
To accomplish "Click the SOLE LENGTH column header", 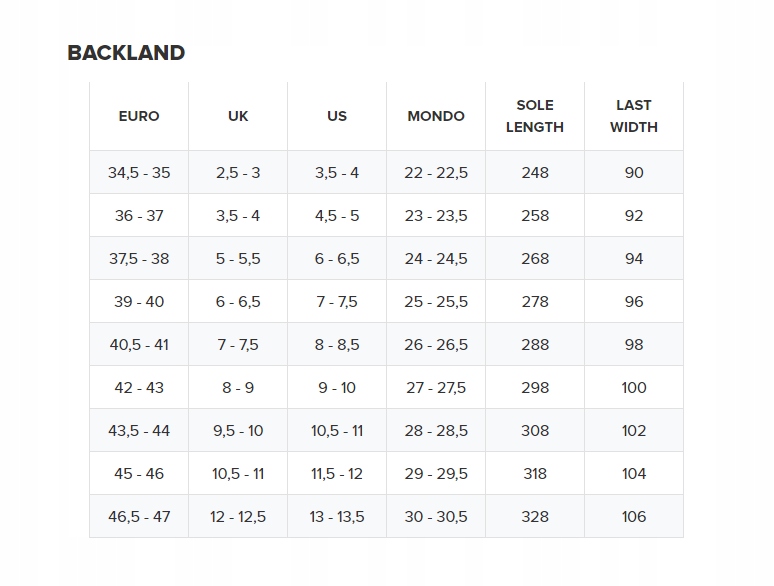I will pyautogui.click(x=535, y=116).
